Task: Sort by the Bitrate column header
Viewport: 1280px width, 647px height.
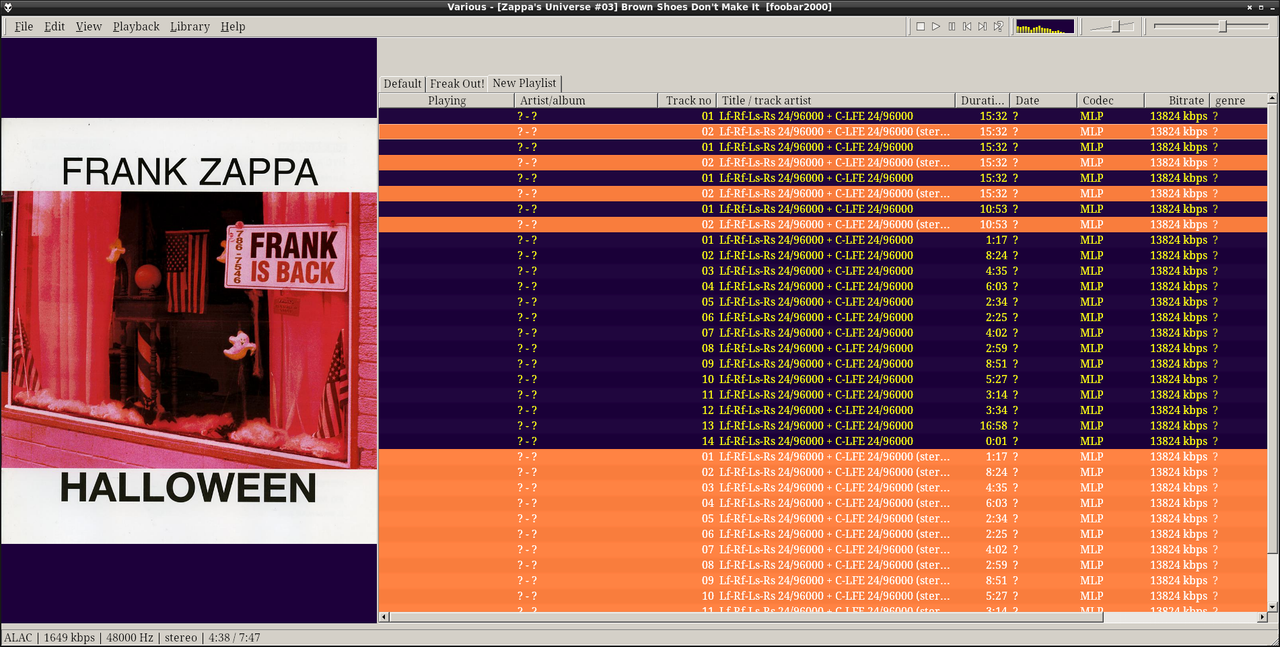Action: click(1176, 100)
